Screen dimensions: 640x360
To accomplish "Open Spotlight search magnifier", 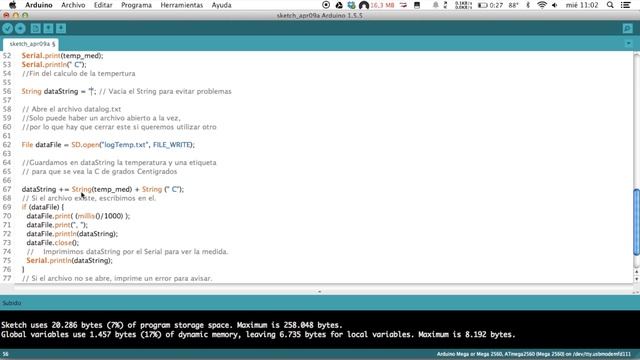I will click(610, 5).
